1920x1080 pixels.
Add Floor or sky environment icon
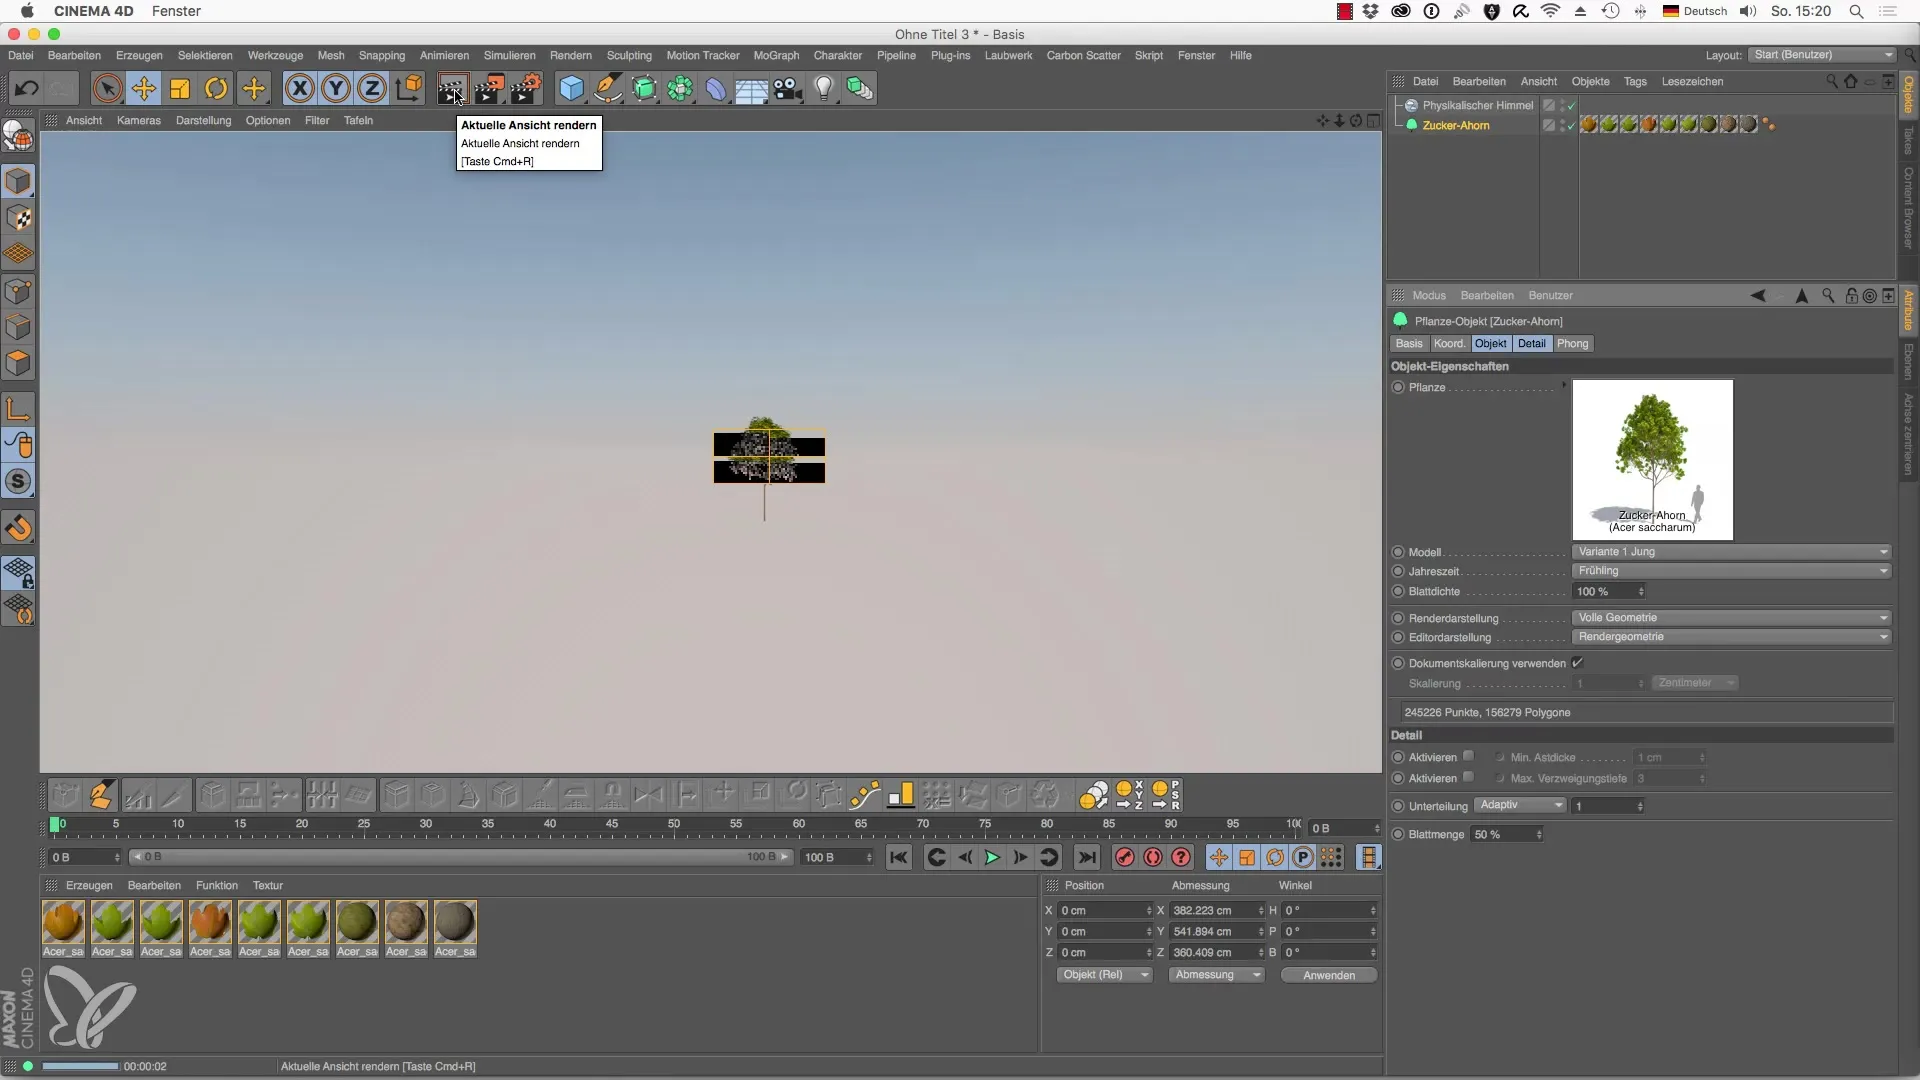[x=752, y=88]
